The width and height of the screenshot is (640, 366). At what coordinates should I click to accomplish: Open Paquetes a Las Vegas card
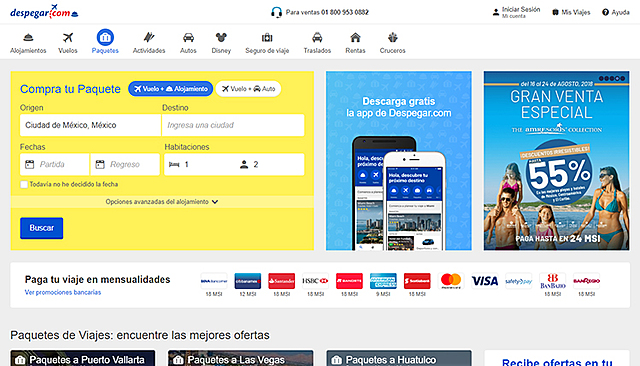pos(241,358)
